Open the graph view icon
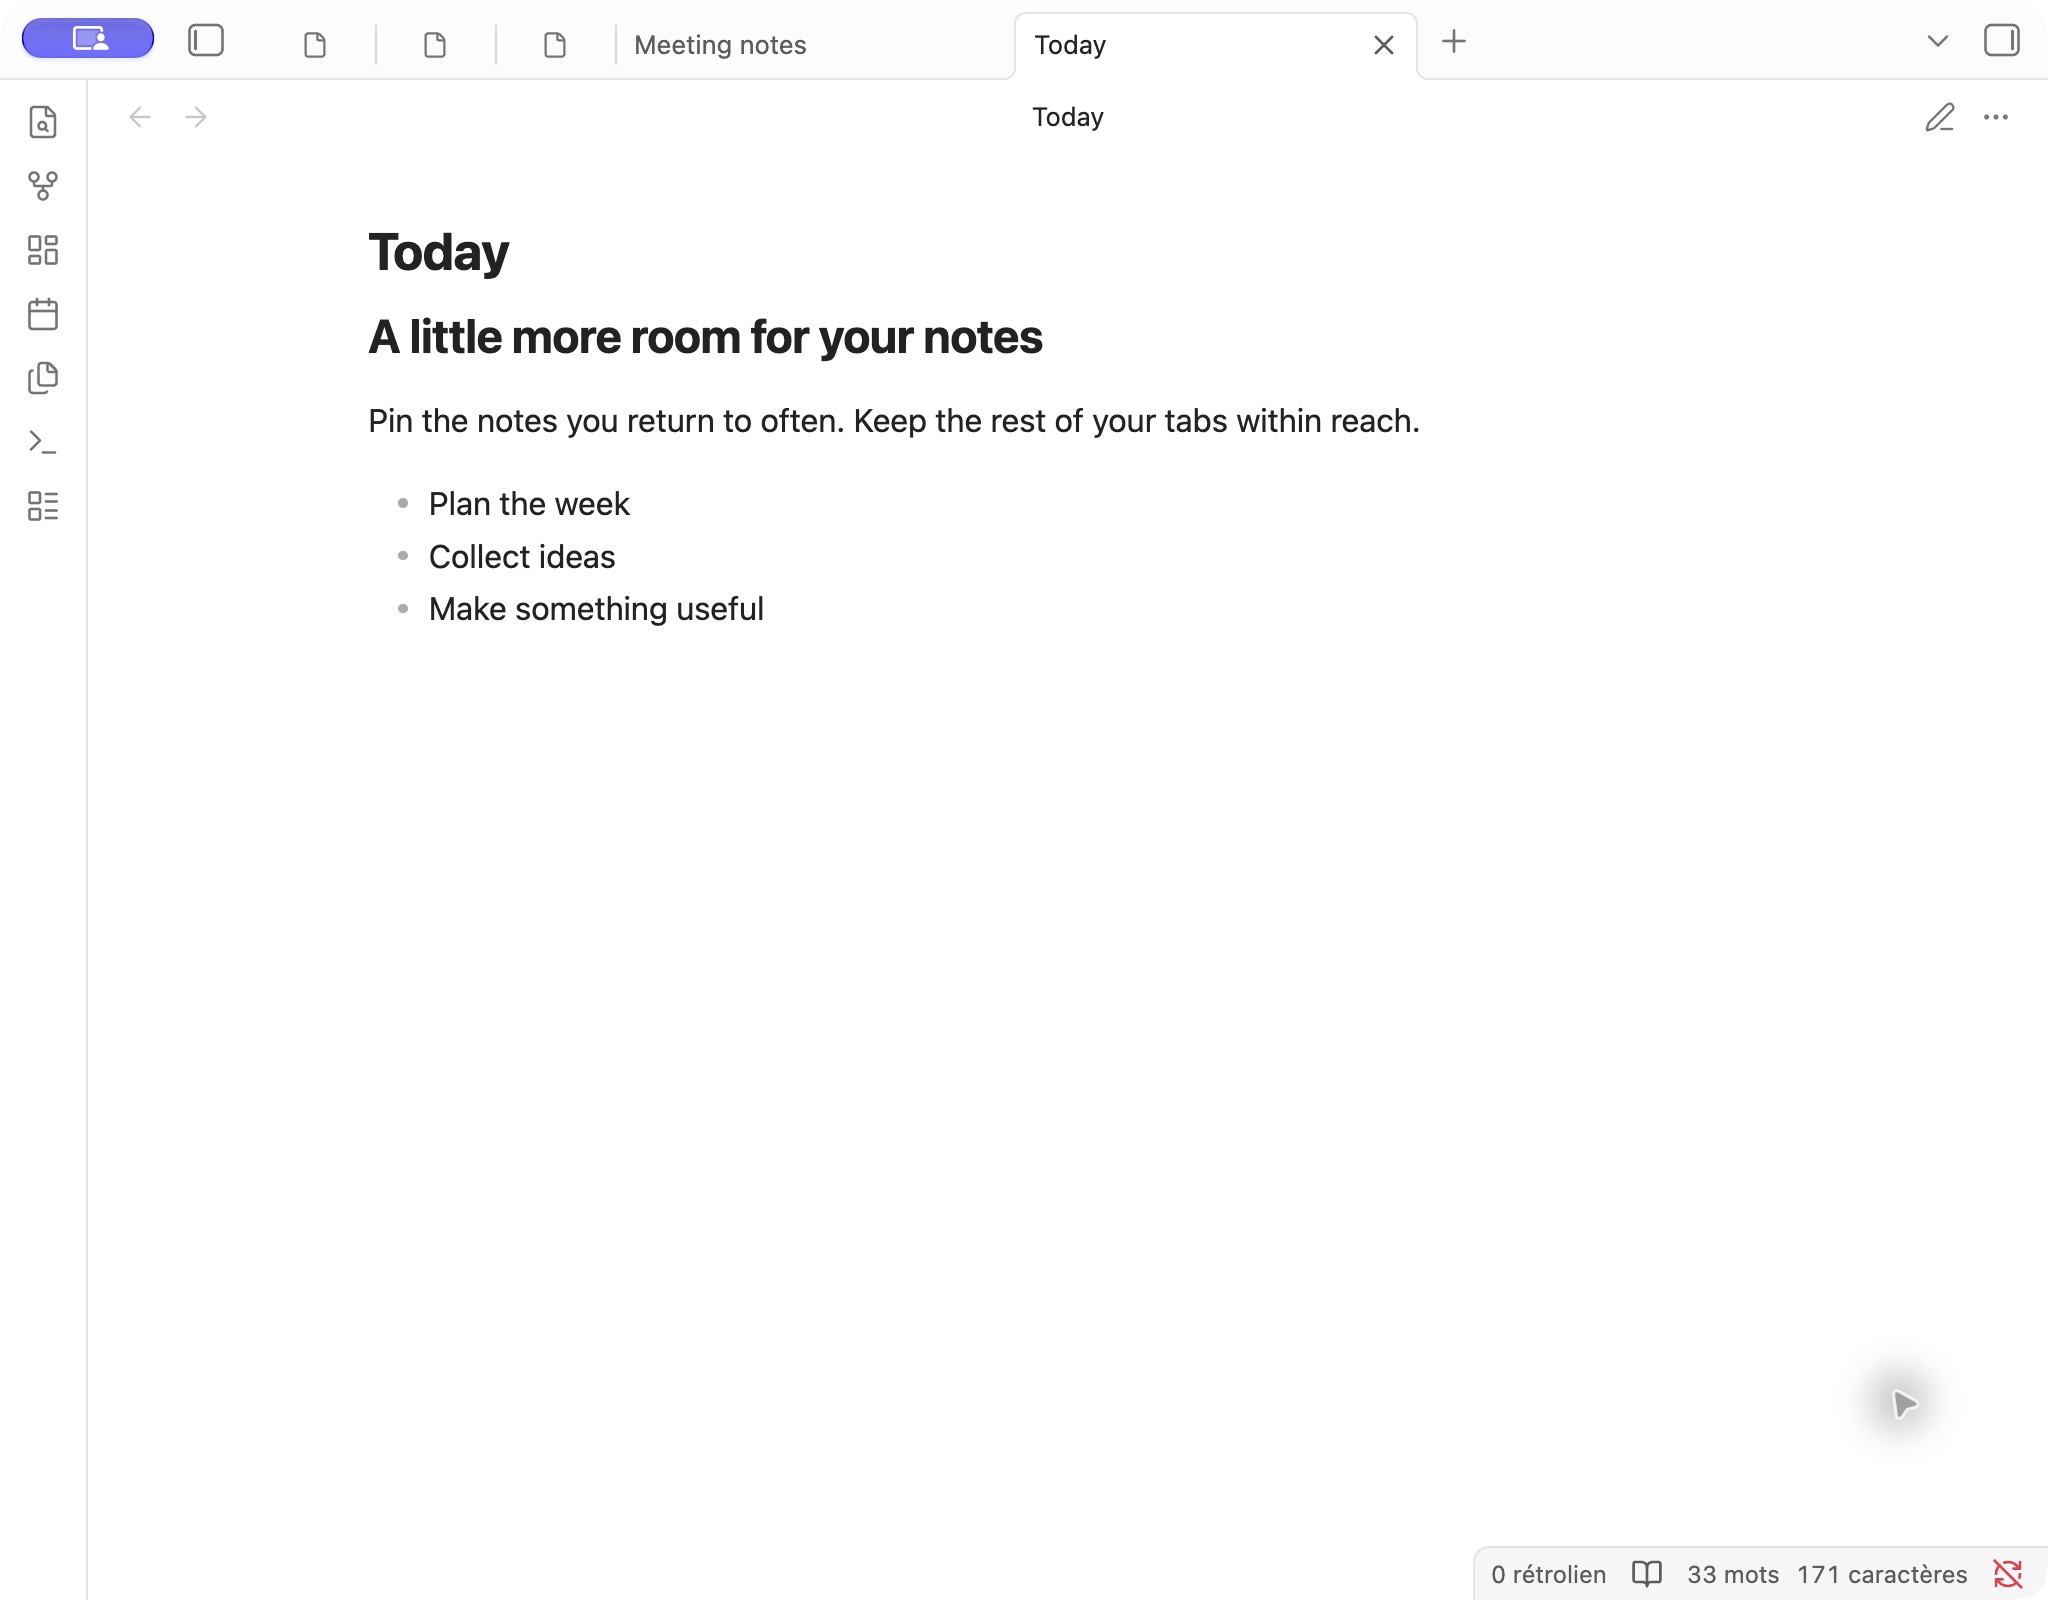 (x=43, y=185)
